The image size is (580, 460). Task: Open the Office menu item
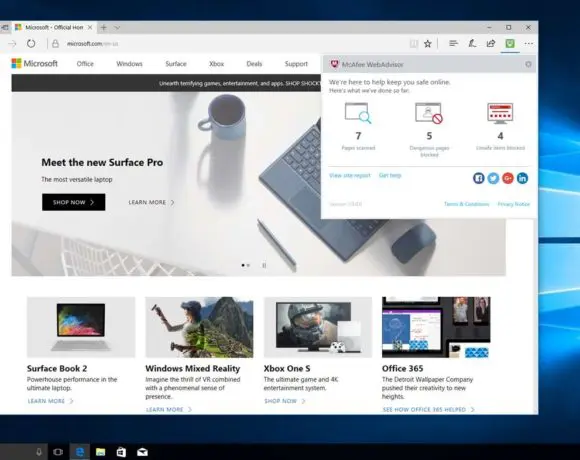coord(85,64)
